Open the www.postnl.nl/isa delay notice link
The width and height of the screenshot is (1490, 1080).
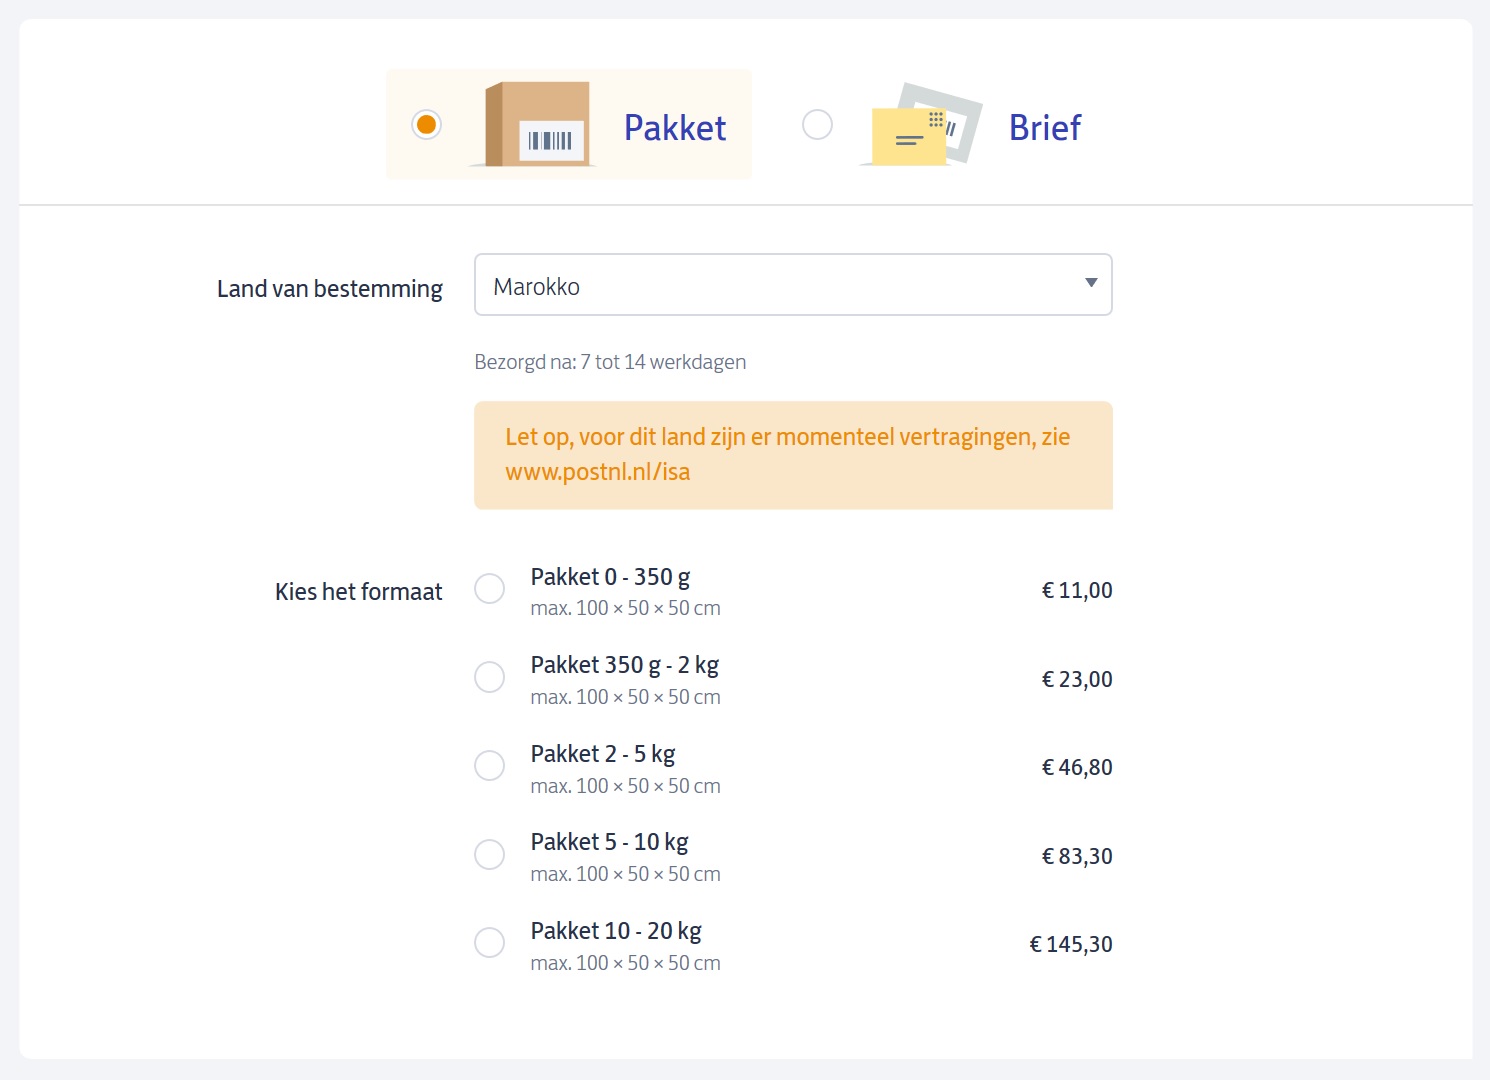click(x=597, y=472)
